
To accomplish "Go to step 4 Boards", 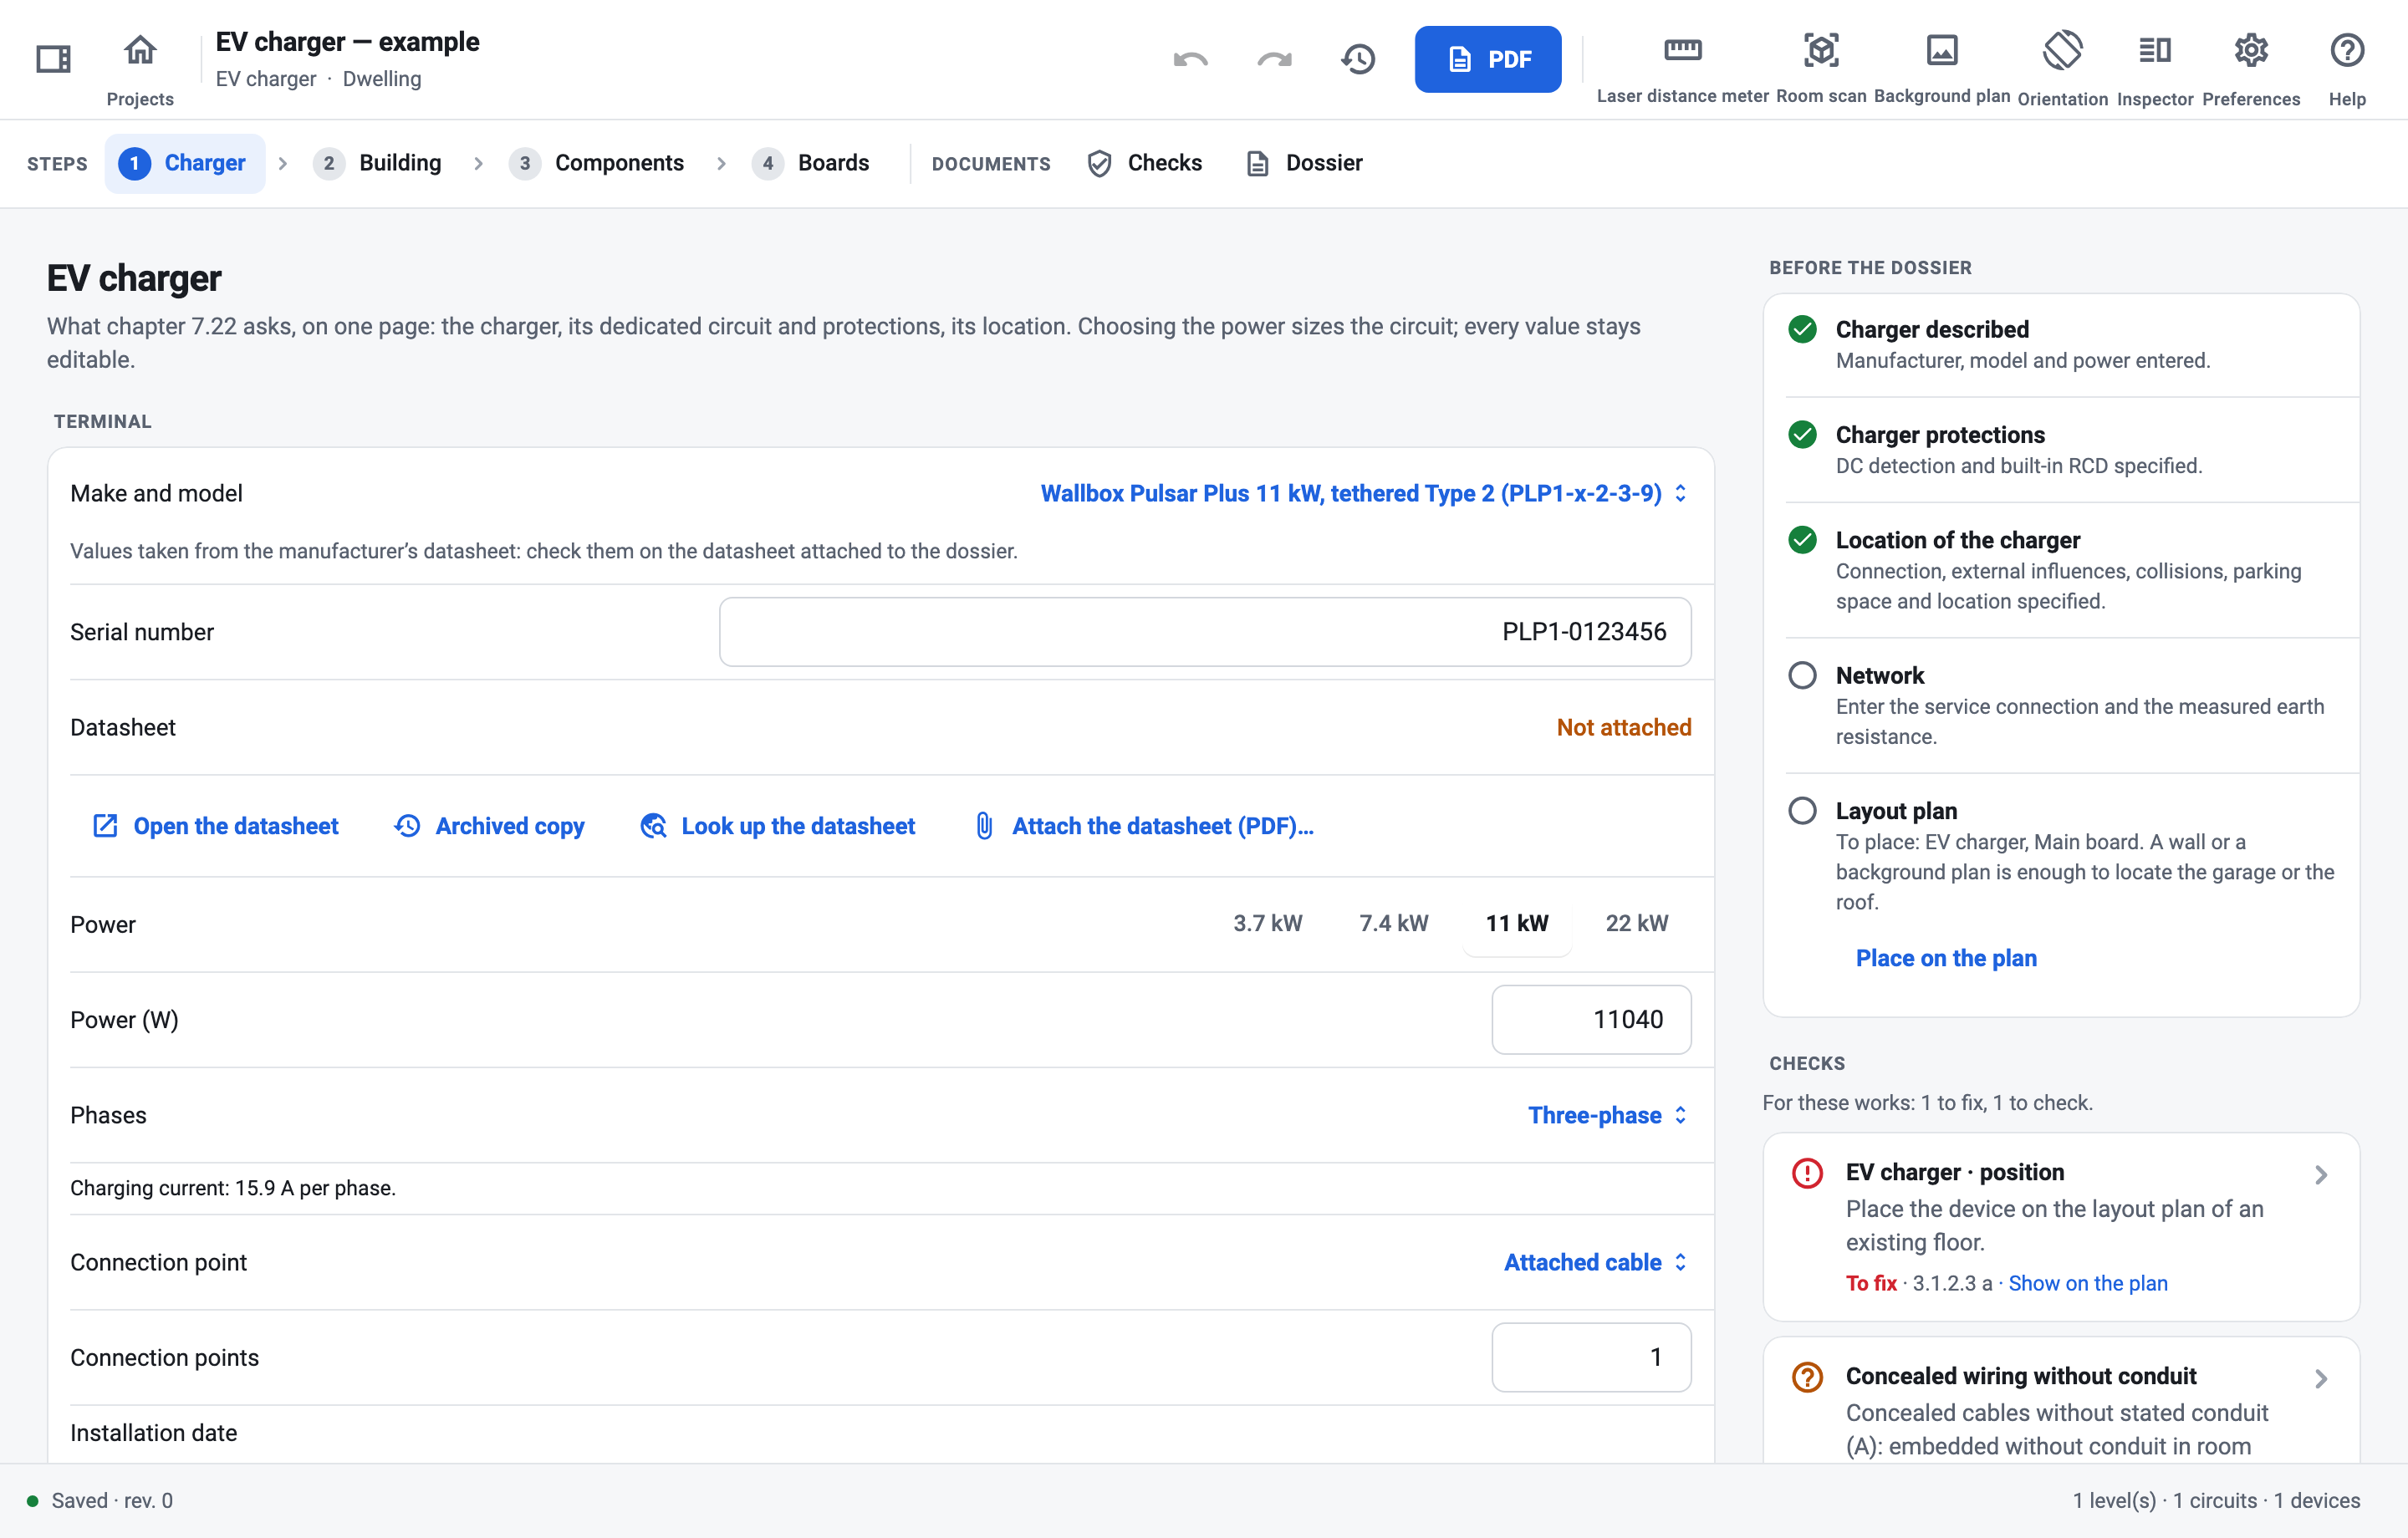I will point(812,163).
